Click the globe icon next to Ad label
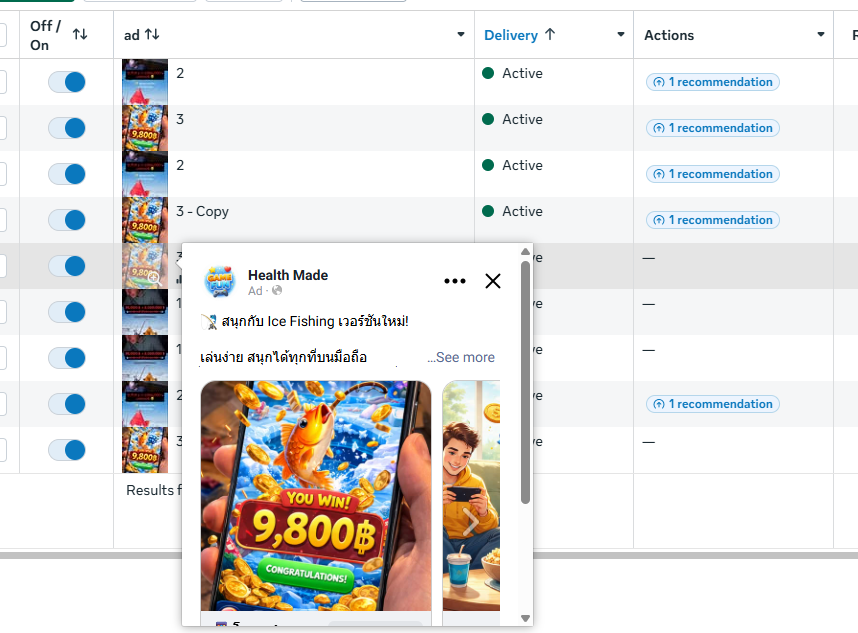 pos(277,291)
